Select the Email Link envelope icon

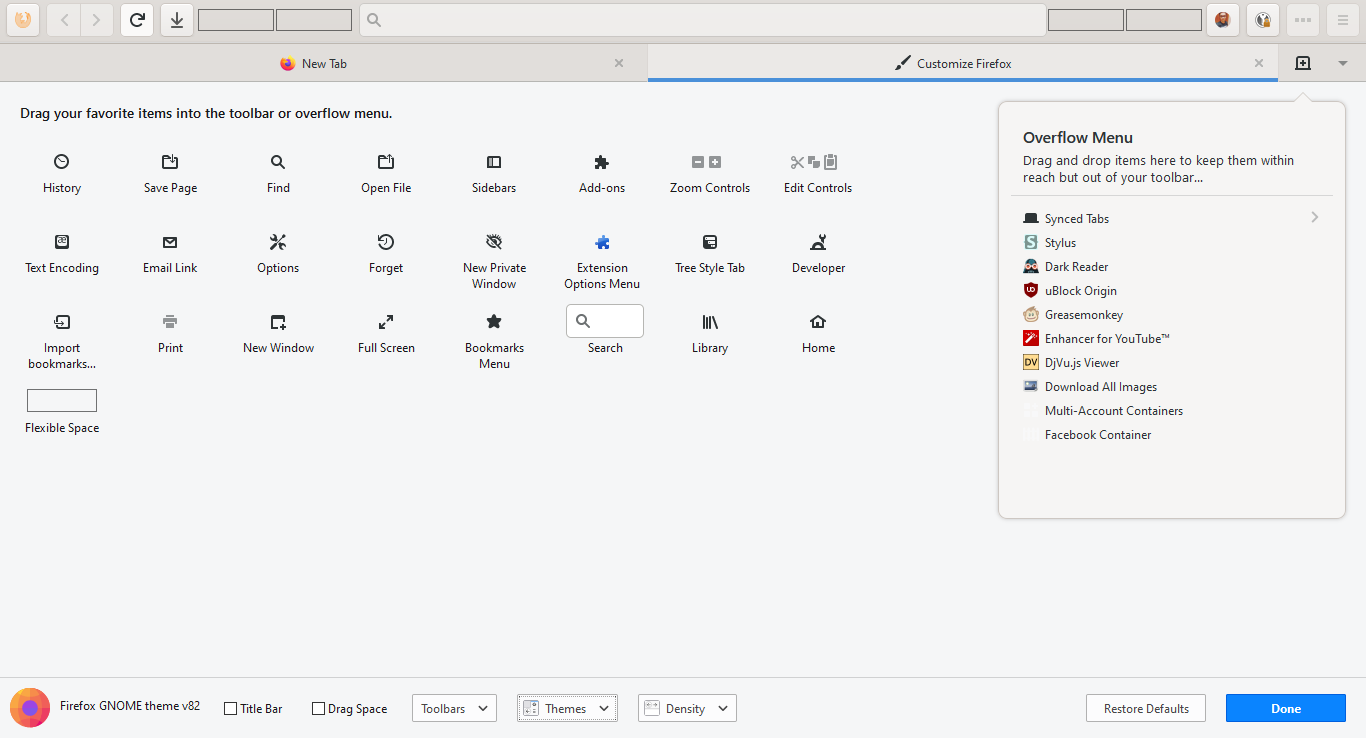(x=170, y=242)
